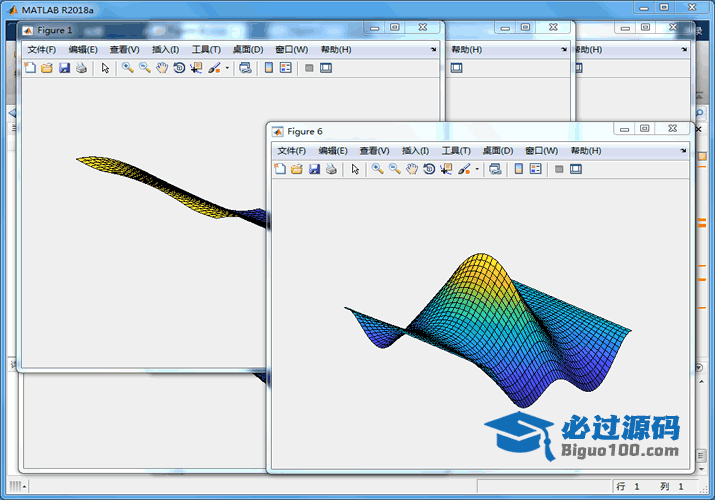Select Zoom Out tool in Figure 1
The height and width of the screenshot is (500, 715).
coord(145,68)
